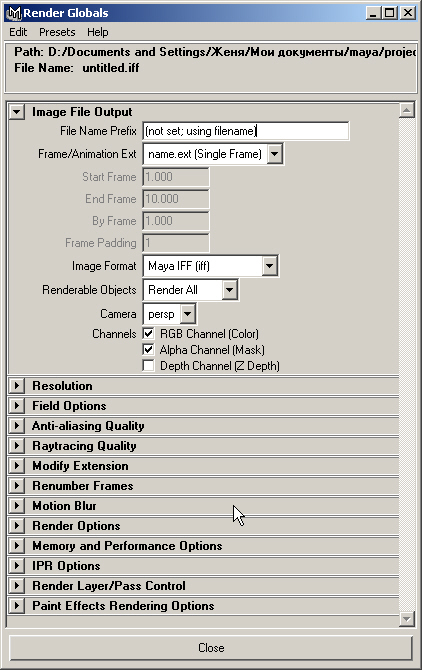The height and width of the screenshot is (670, 422).
Task: Enable the Depth Channel (Z Depth) checkbox
Action: pyautogui.click(x=148, y=366)
